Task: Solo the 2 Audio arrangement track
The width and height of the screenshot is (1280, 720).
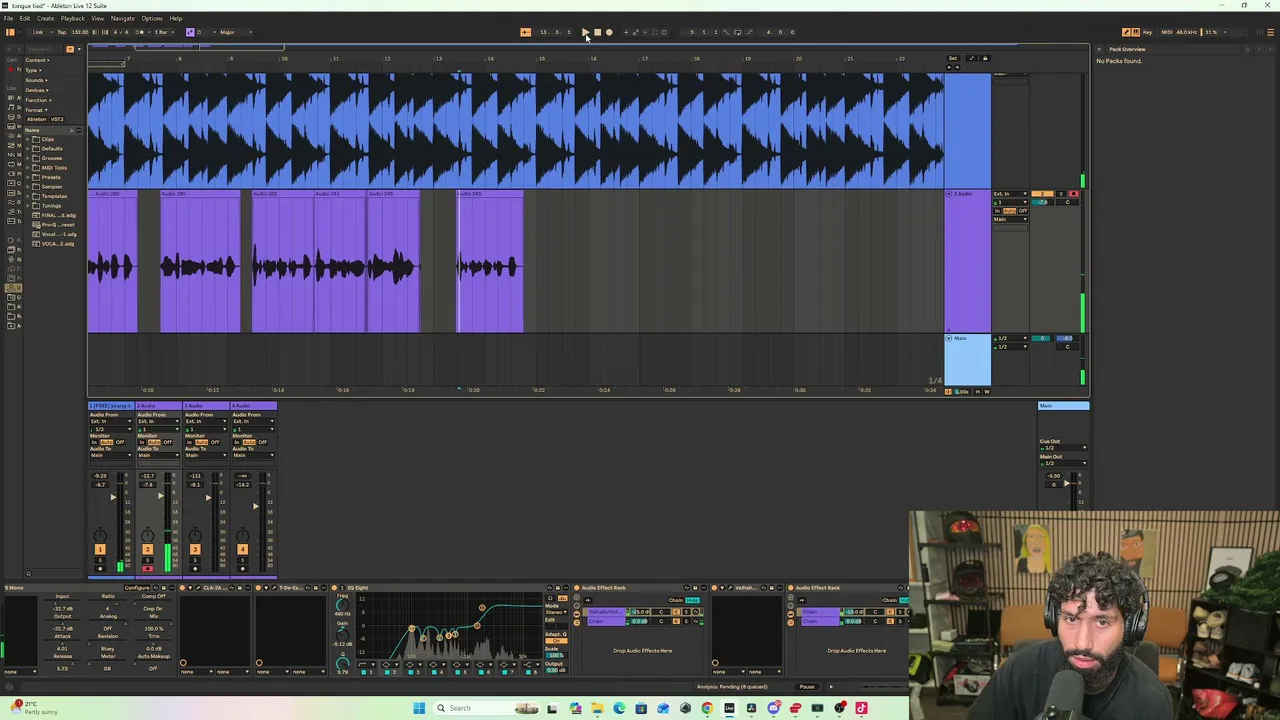Action: pos(1061,194)
